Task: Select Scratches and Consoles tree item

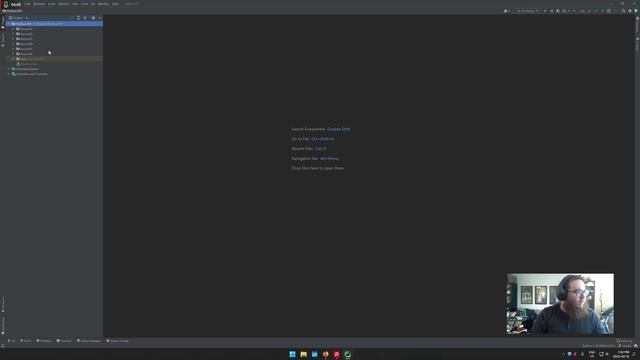Action: click(30, 74)
